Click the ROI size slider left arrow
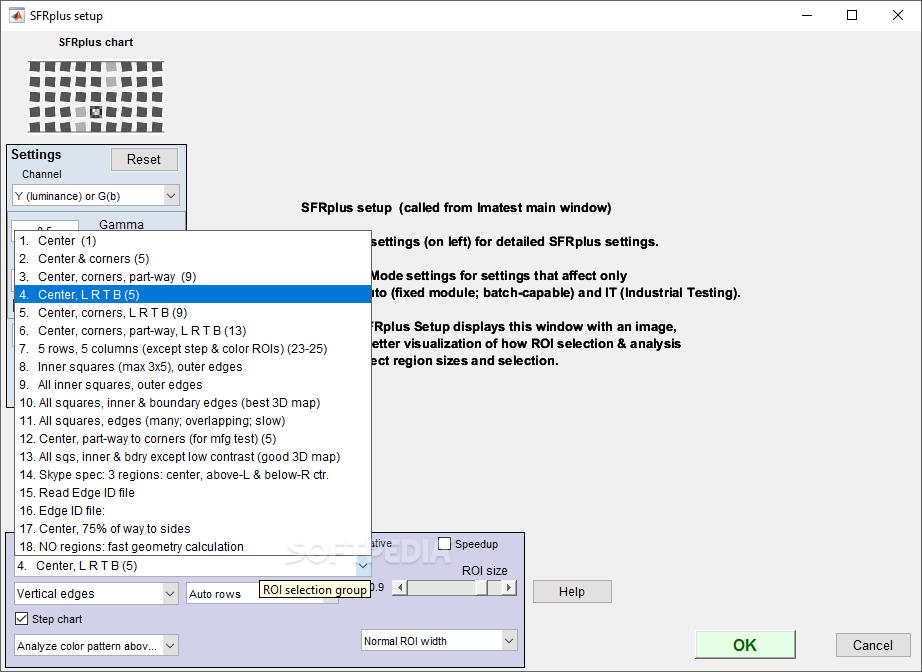The height and width of the screenshot is (672, 922). pyautogui.click(x=400, y=587)
